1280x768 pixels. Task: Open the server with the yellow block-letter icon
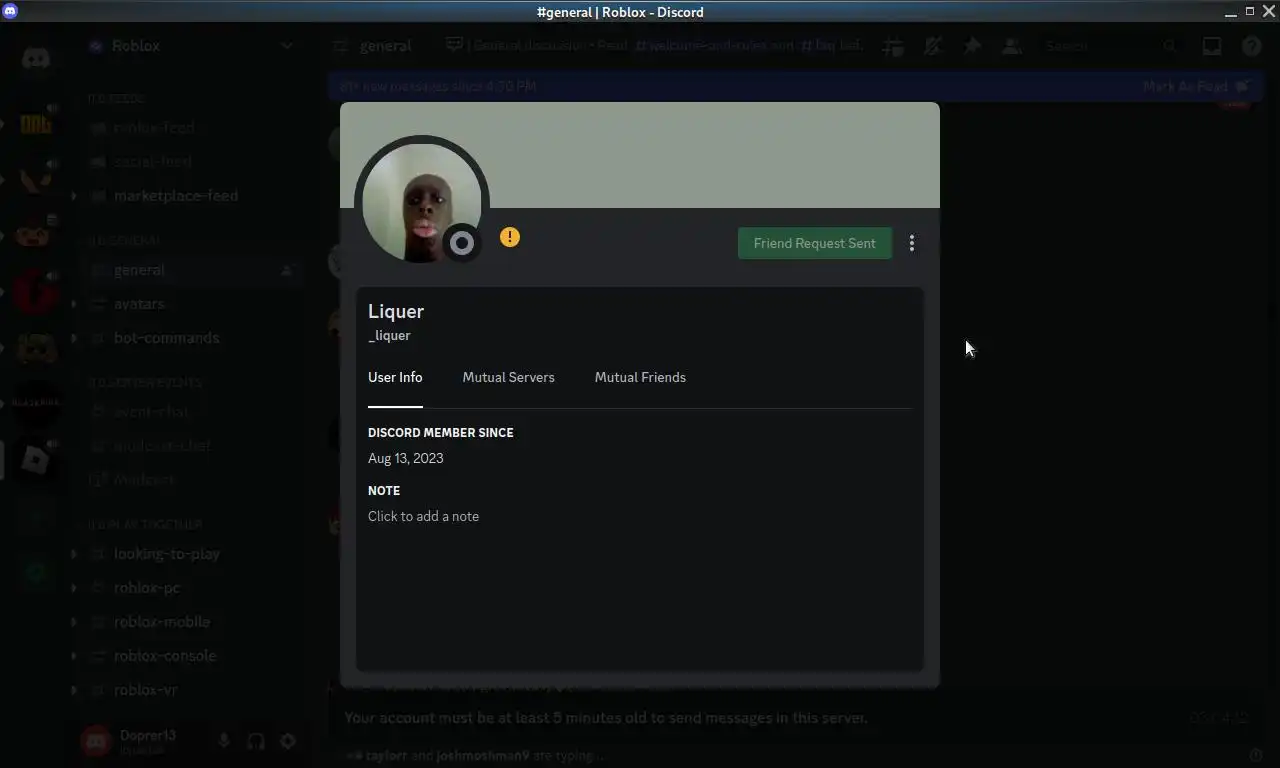pos(36,124)
